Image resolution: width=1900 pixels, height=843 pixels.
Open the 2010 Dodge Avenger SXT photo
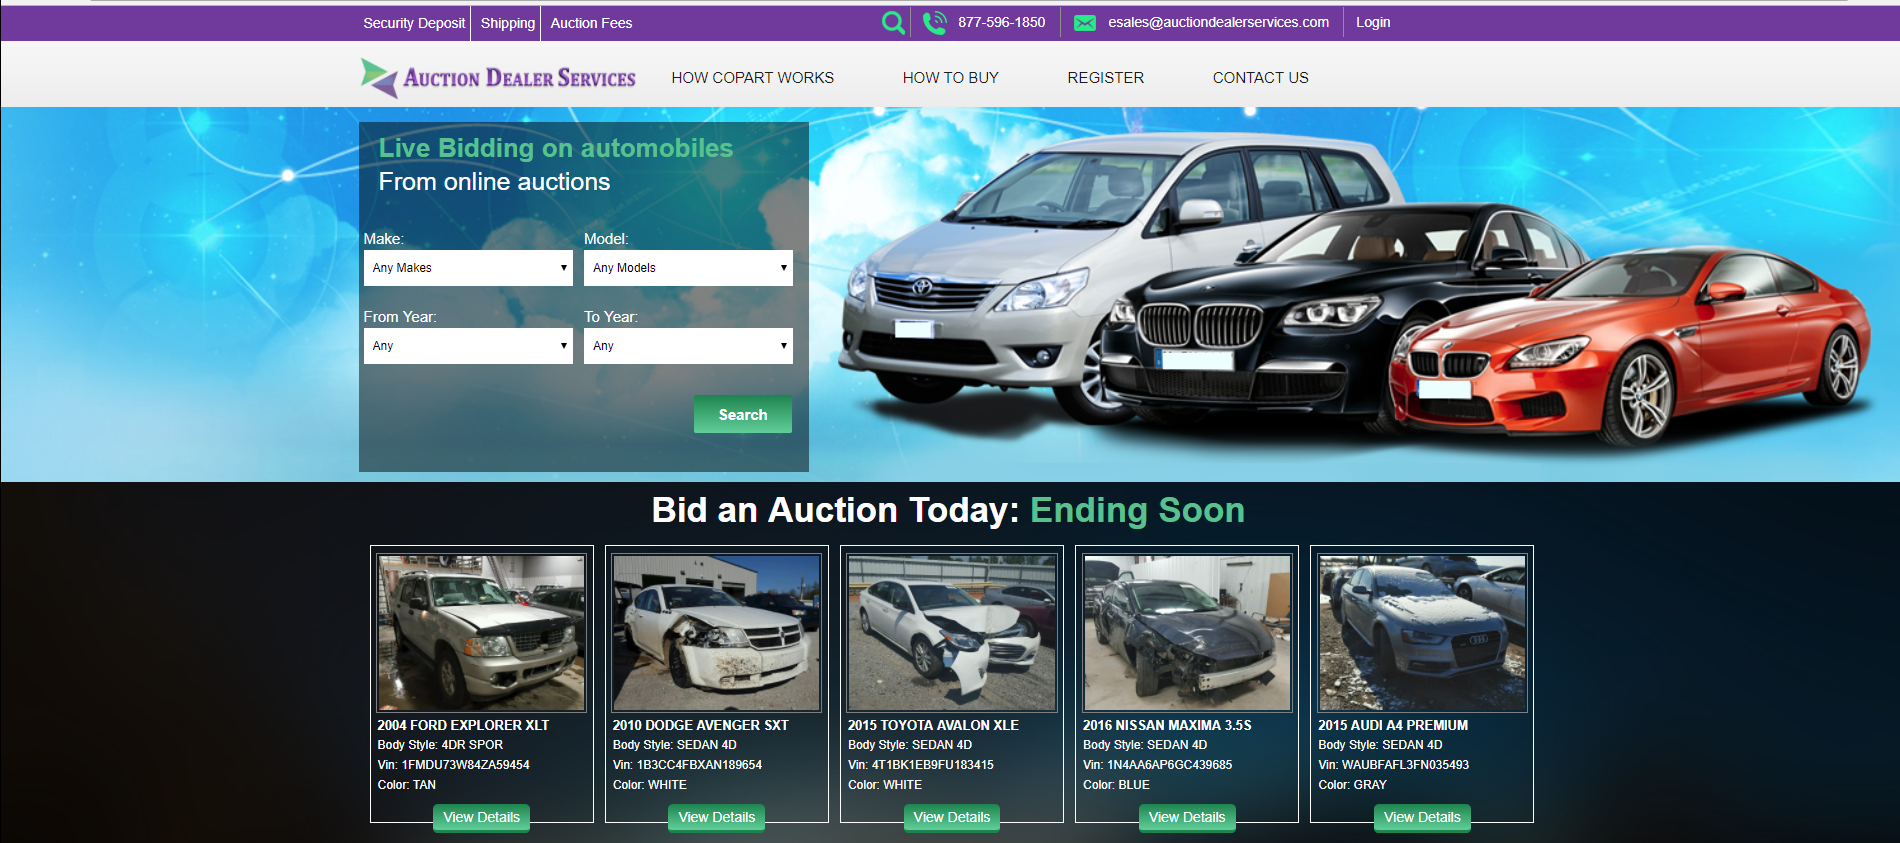tap(716, 633)
